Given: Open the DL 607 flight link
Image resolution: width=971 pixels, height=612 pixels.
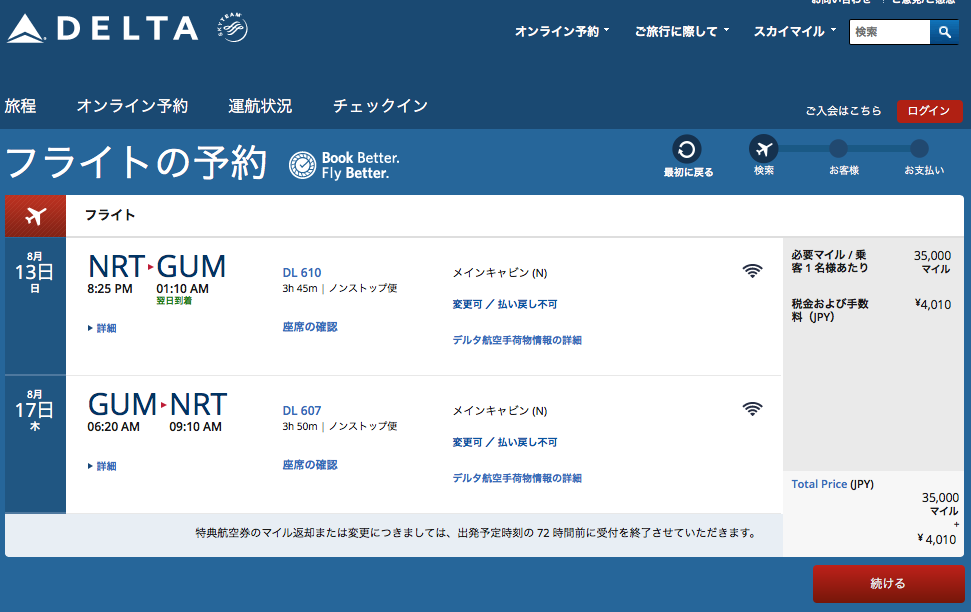Looking at the screenshot, I should pos(302,411).
